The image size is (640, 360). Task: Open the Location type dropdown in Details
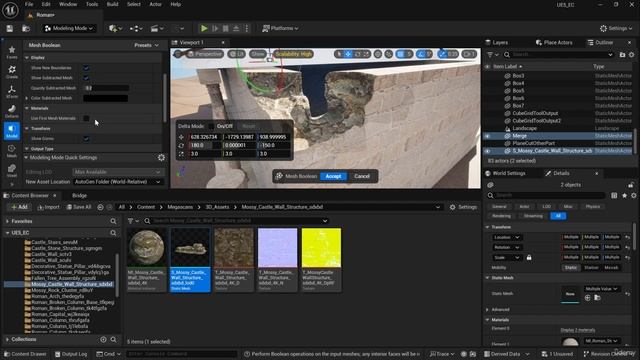(506, 237)
